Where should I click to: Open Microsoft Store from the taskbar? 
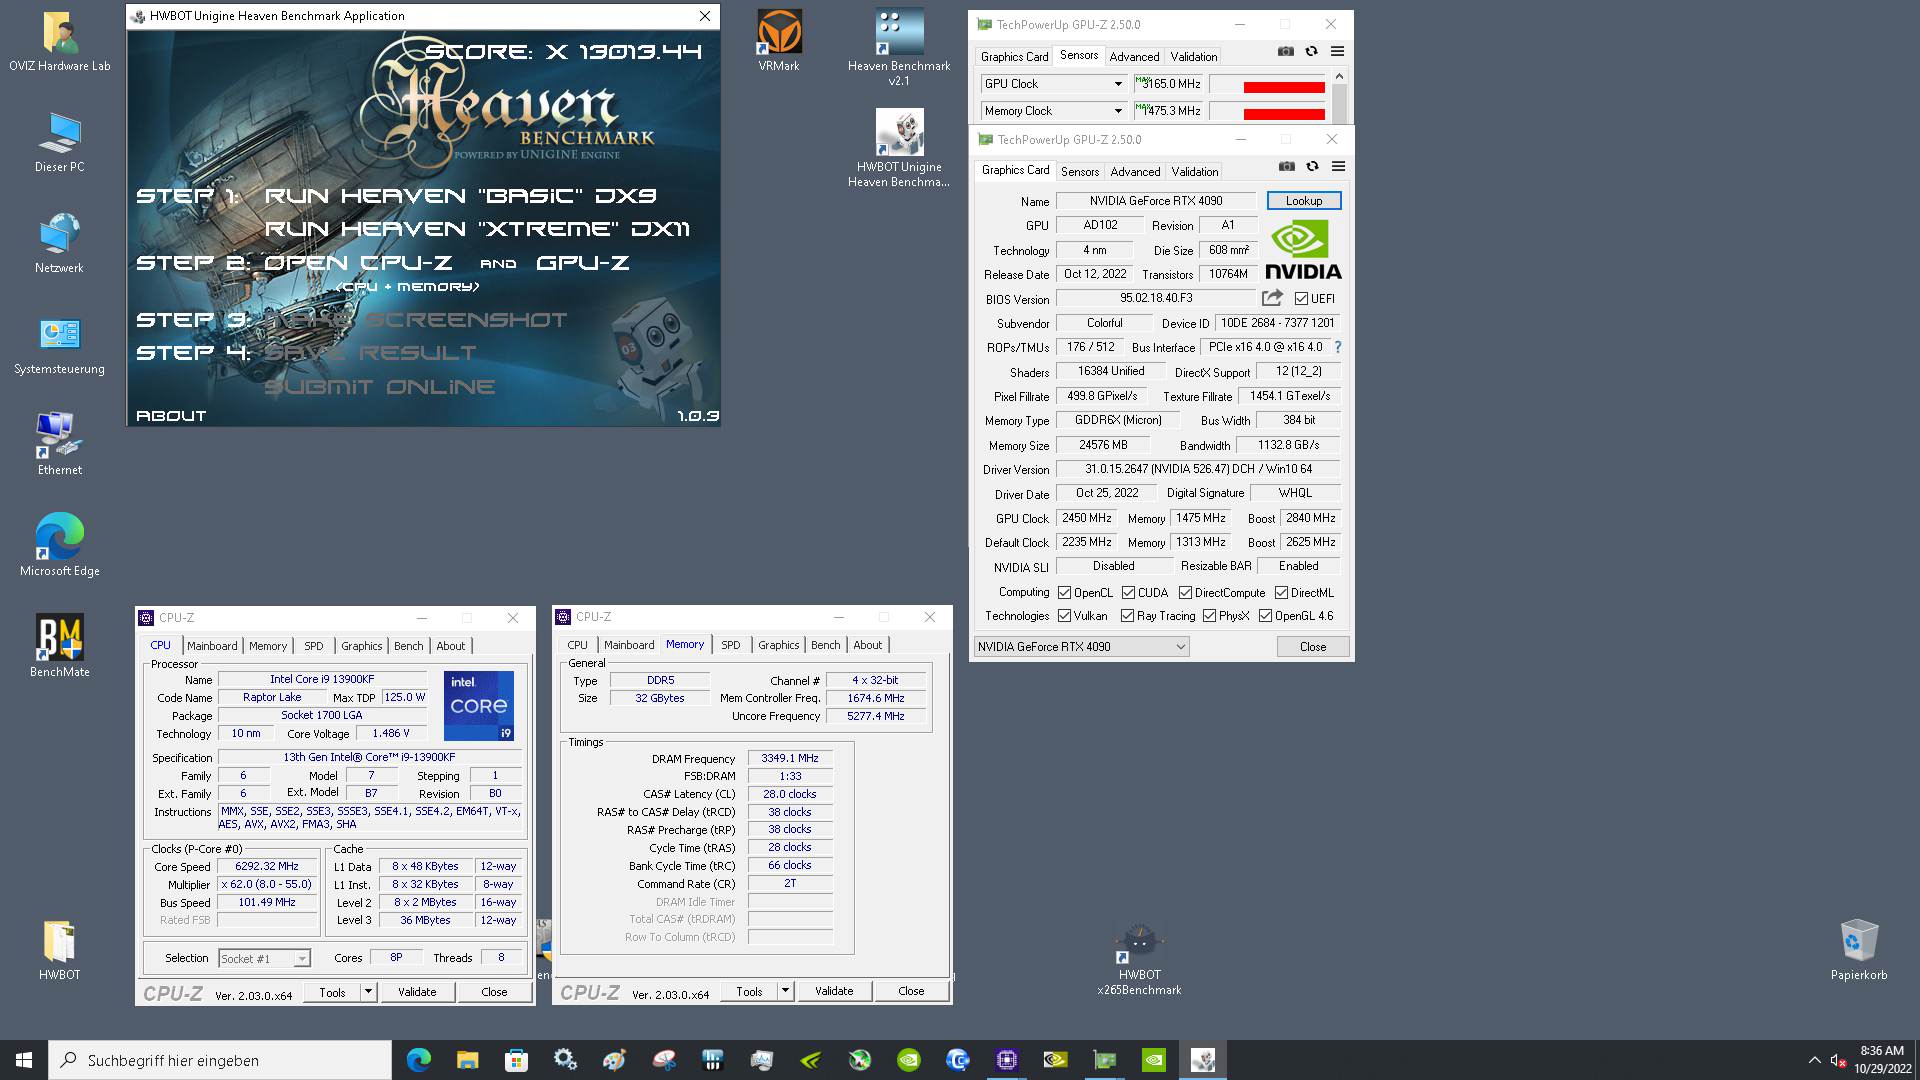point(516,1060)
